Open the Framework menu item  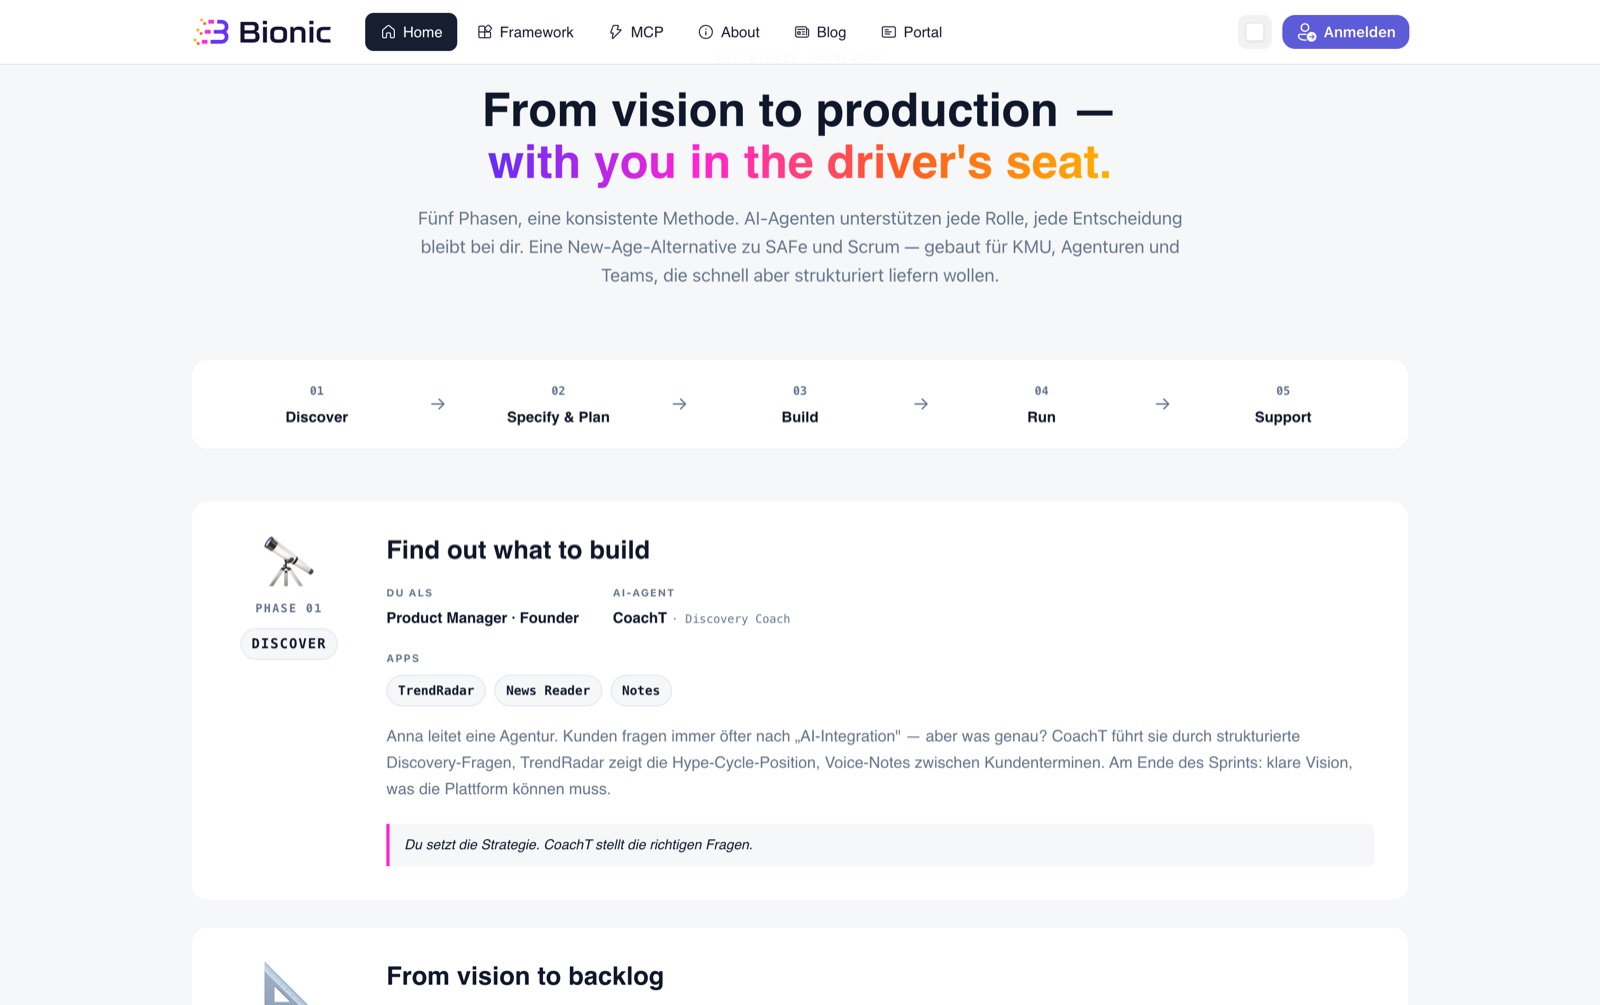(526, 32)
